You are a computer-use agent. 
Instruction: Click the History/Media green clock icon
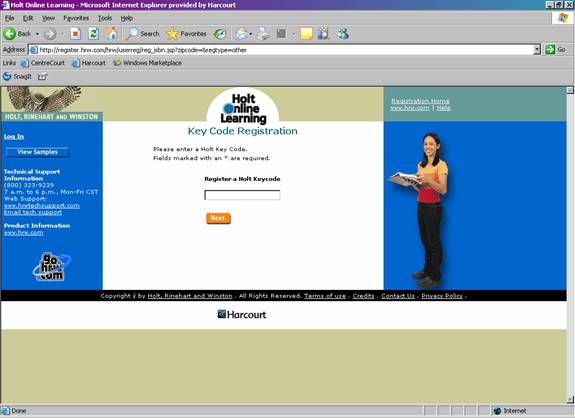tap(219, 34)
